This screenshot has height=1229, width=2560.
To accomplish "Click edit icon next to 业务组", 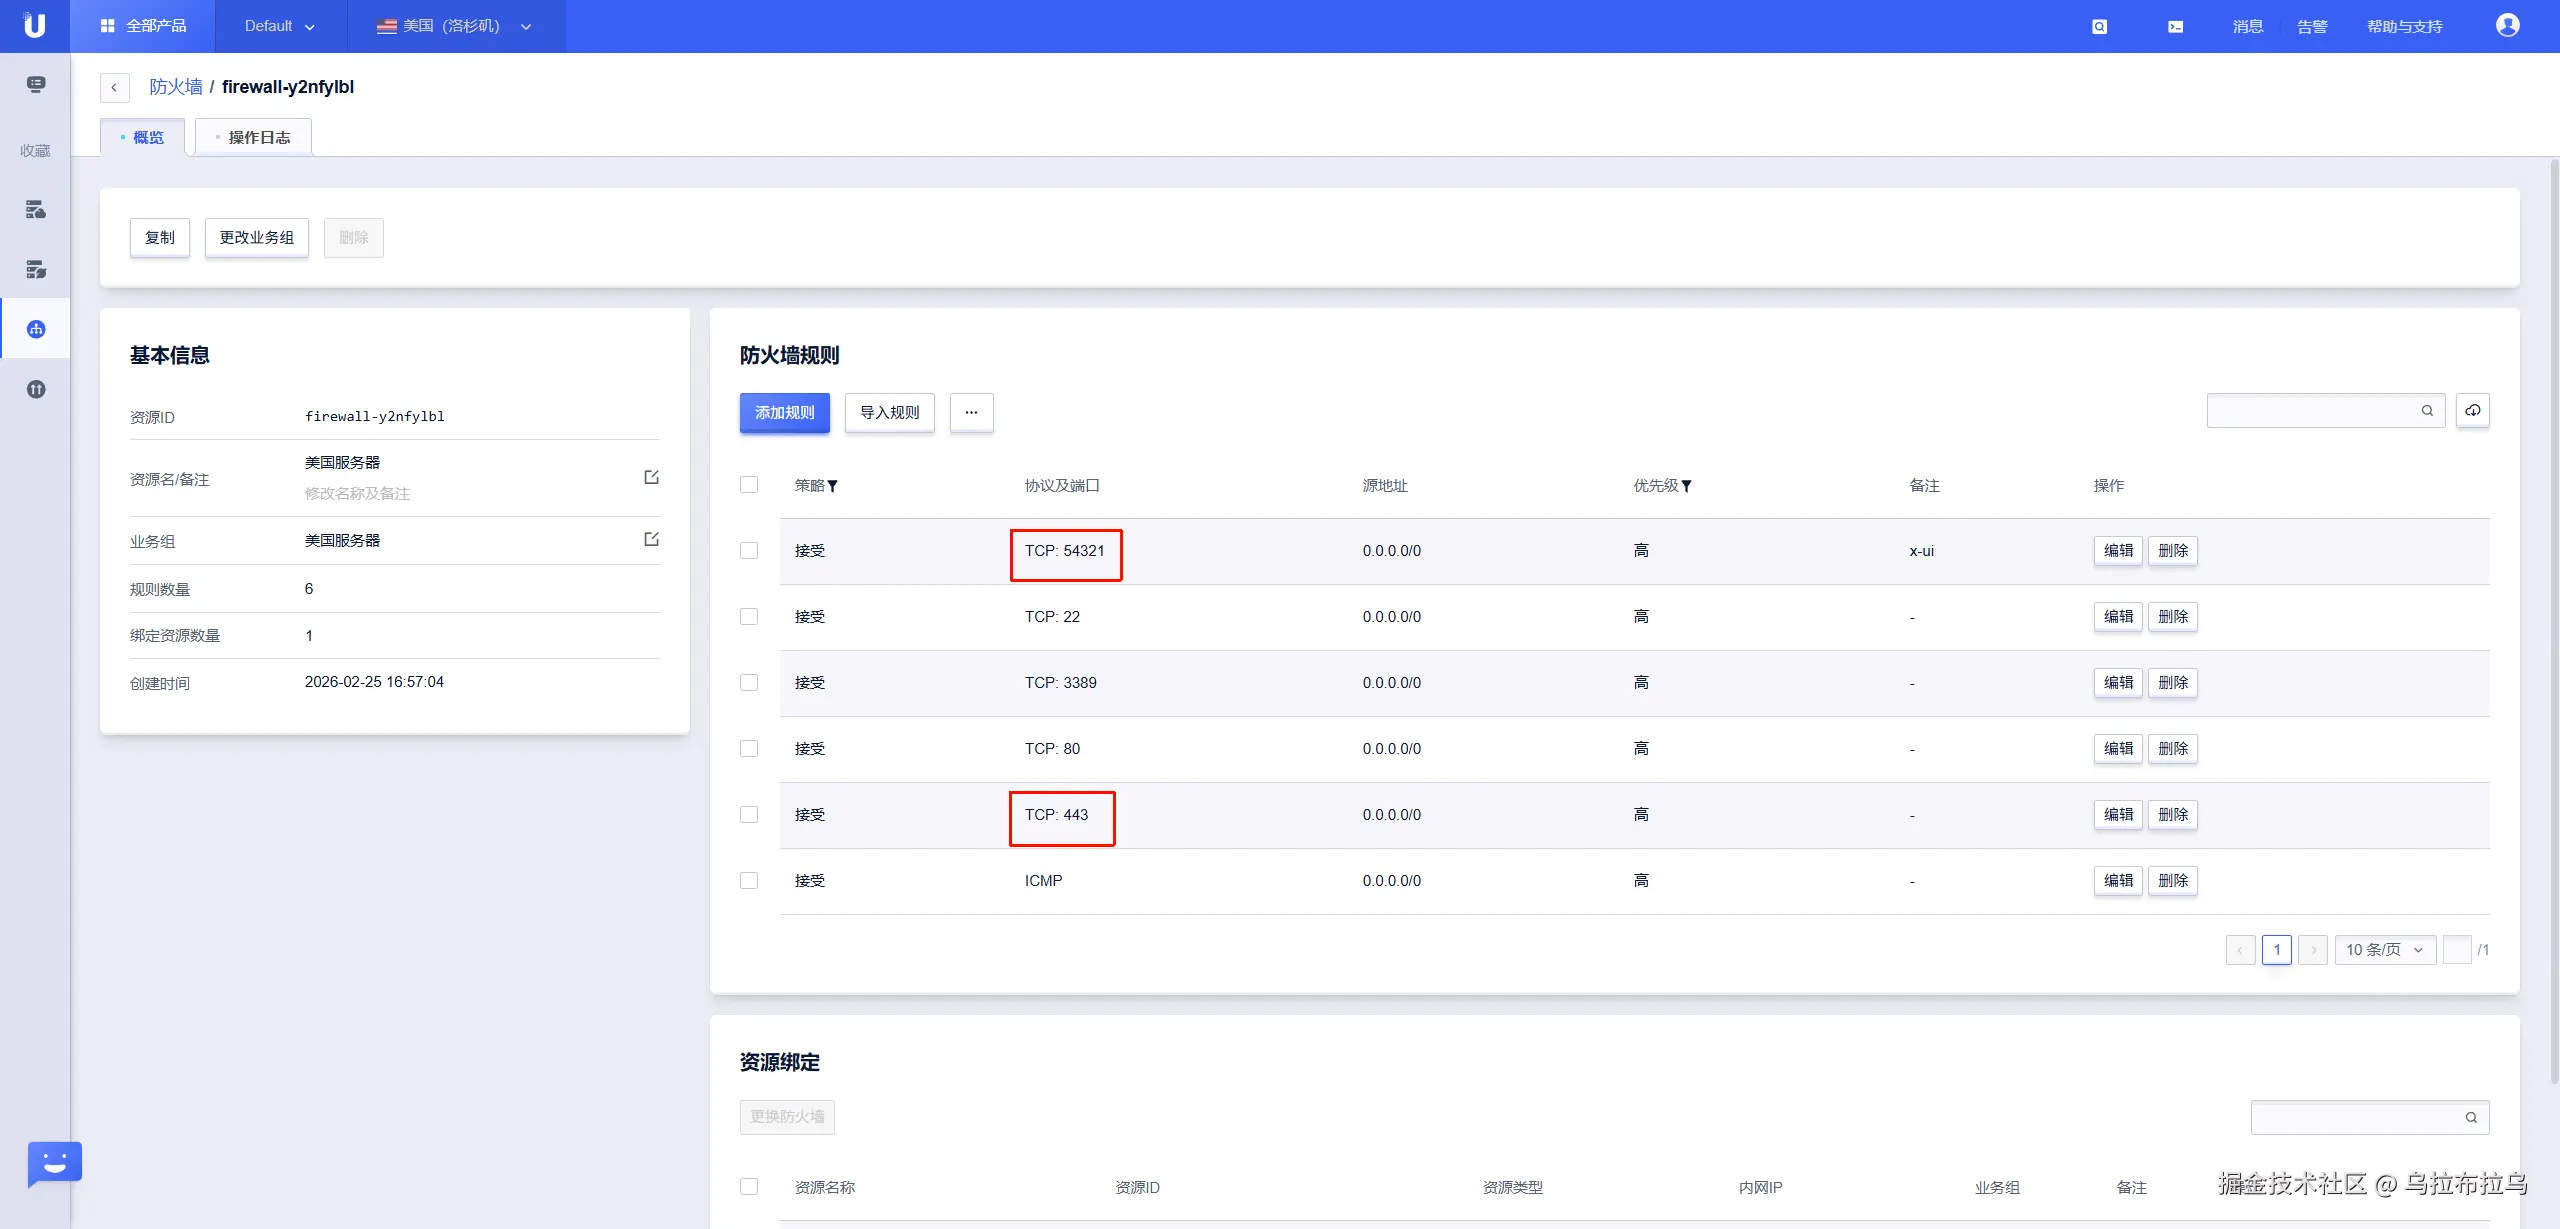I will pos(651,539).
